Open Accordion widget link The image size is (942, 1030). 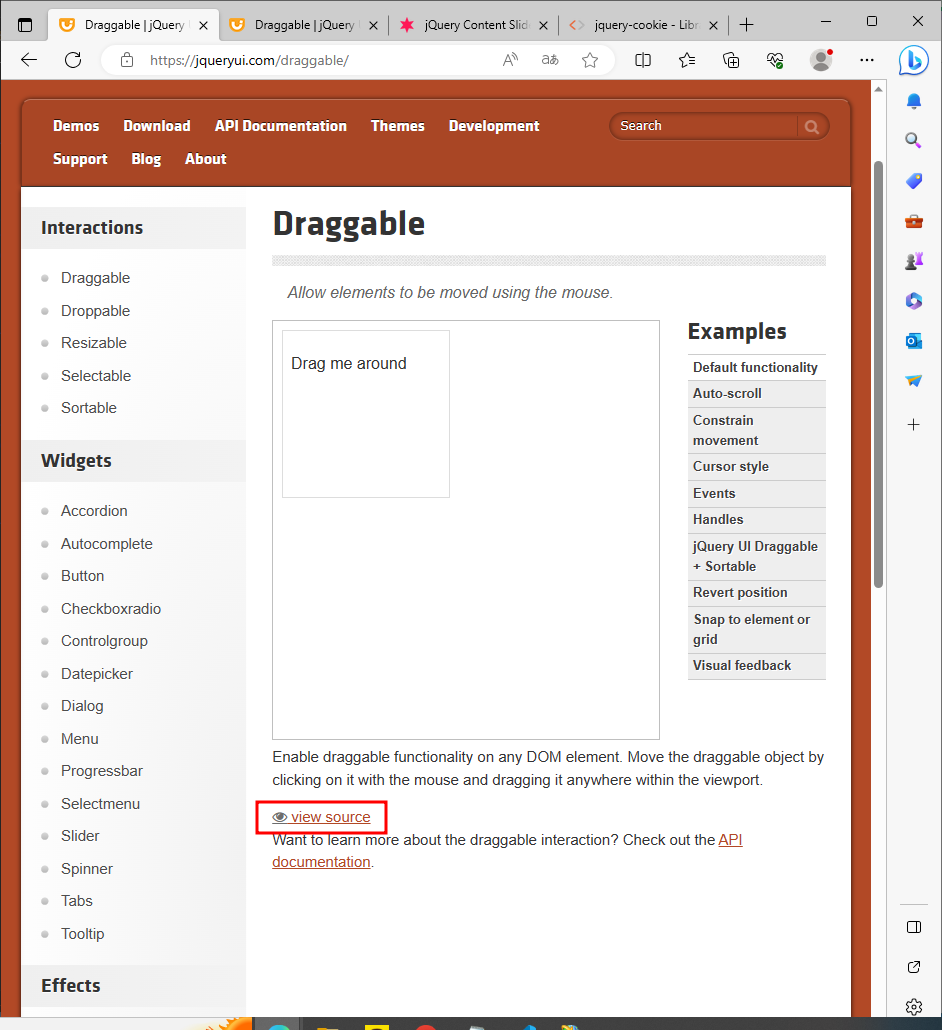pyautogui.click(x=94, y=511)
